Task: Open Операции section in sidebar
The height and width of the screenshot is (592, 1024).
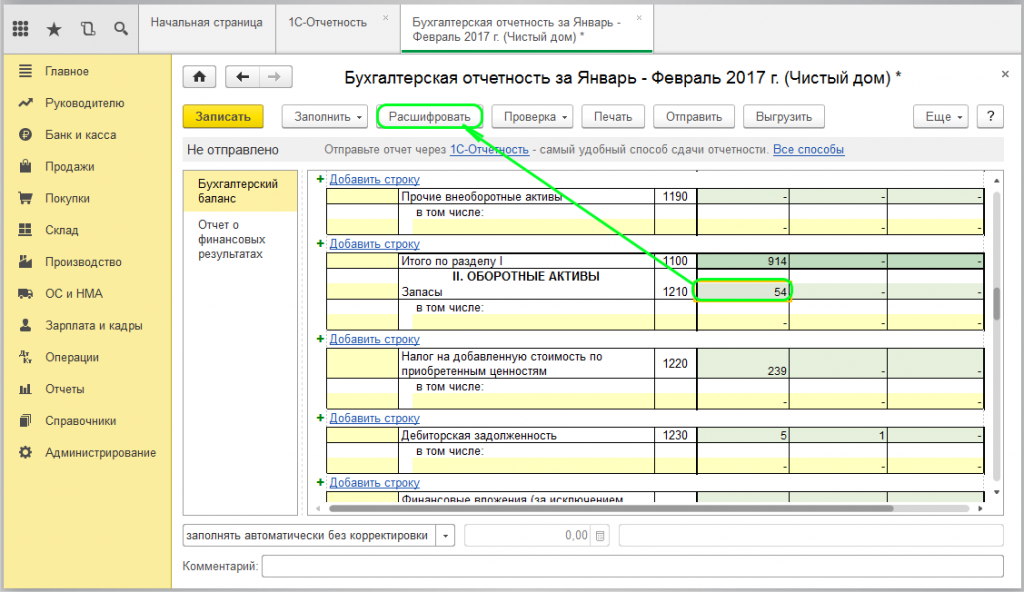Action: (x=72, y=357)
